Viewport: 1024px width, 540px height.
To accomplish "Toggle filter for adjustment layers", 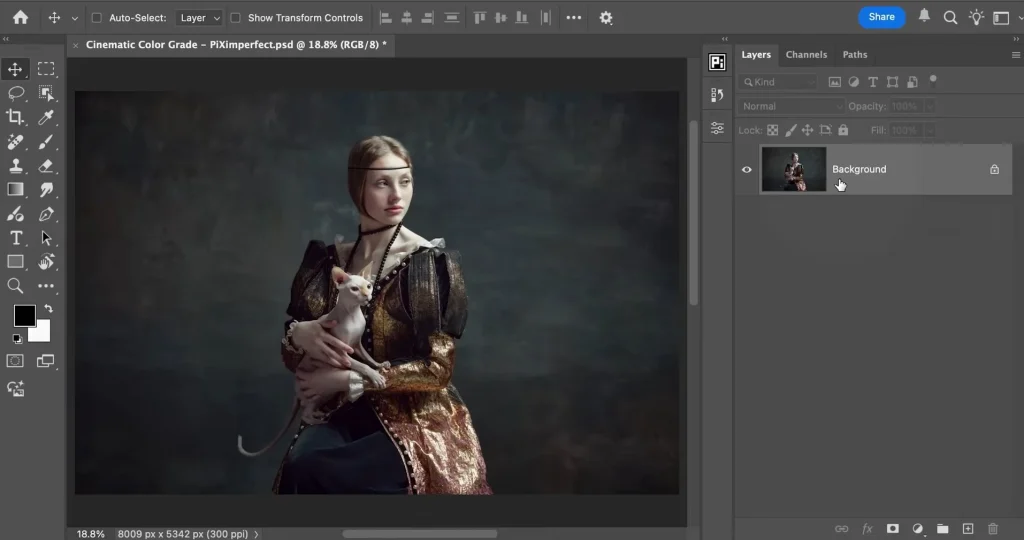I will pos(854,82).
